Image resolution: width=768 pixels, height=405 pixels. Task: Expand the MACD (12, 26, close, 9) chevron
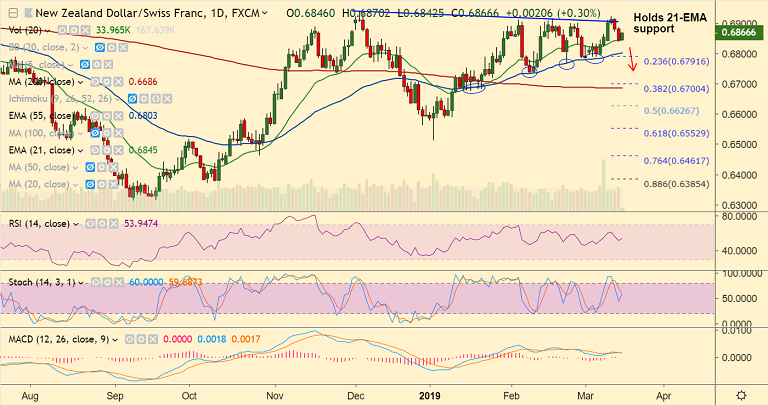tap(115, 339)
